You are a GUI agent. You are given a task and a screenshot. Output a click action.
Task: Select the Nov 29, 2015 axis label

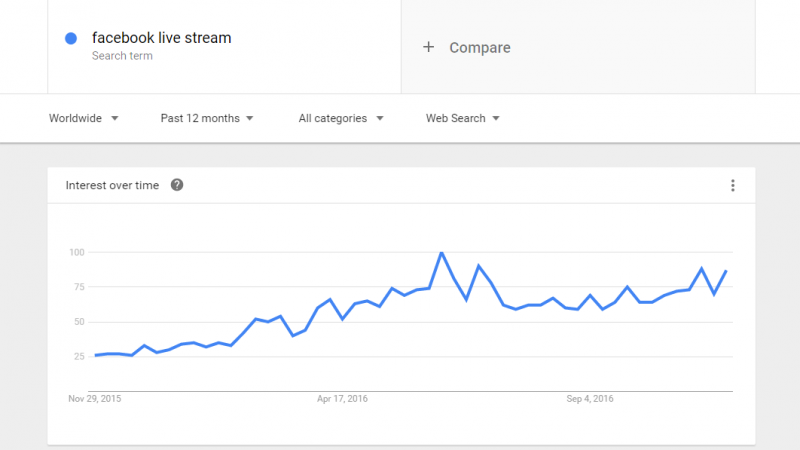(x=95, y=398)
